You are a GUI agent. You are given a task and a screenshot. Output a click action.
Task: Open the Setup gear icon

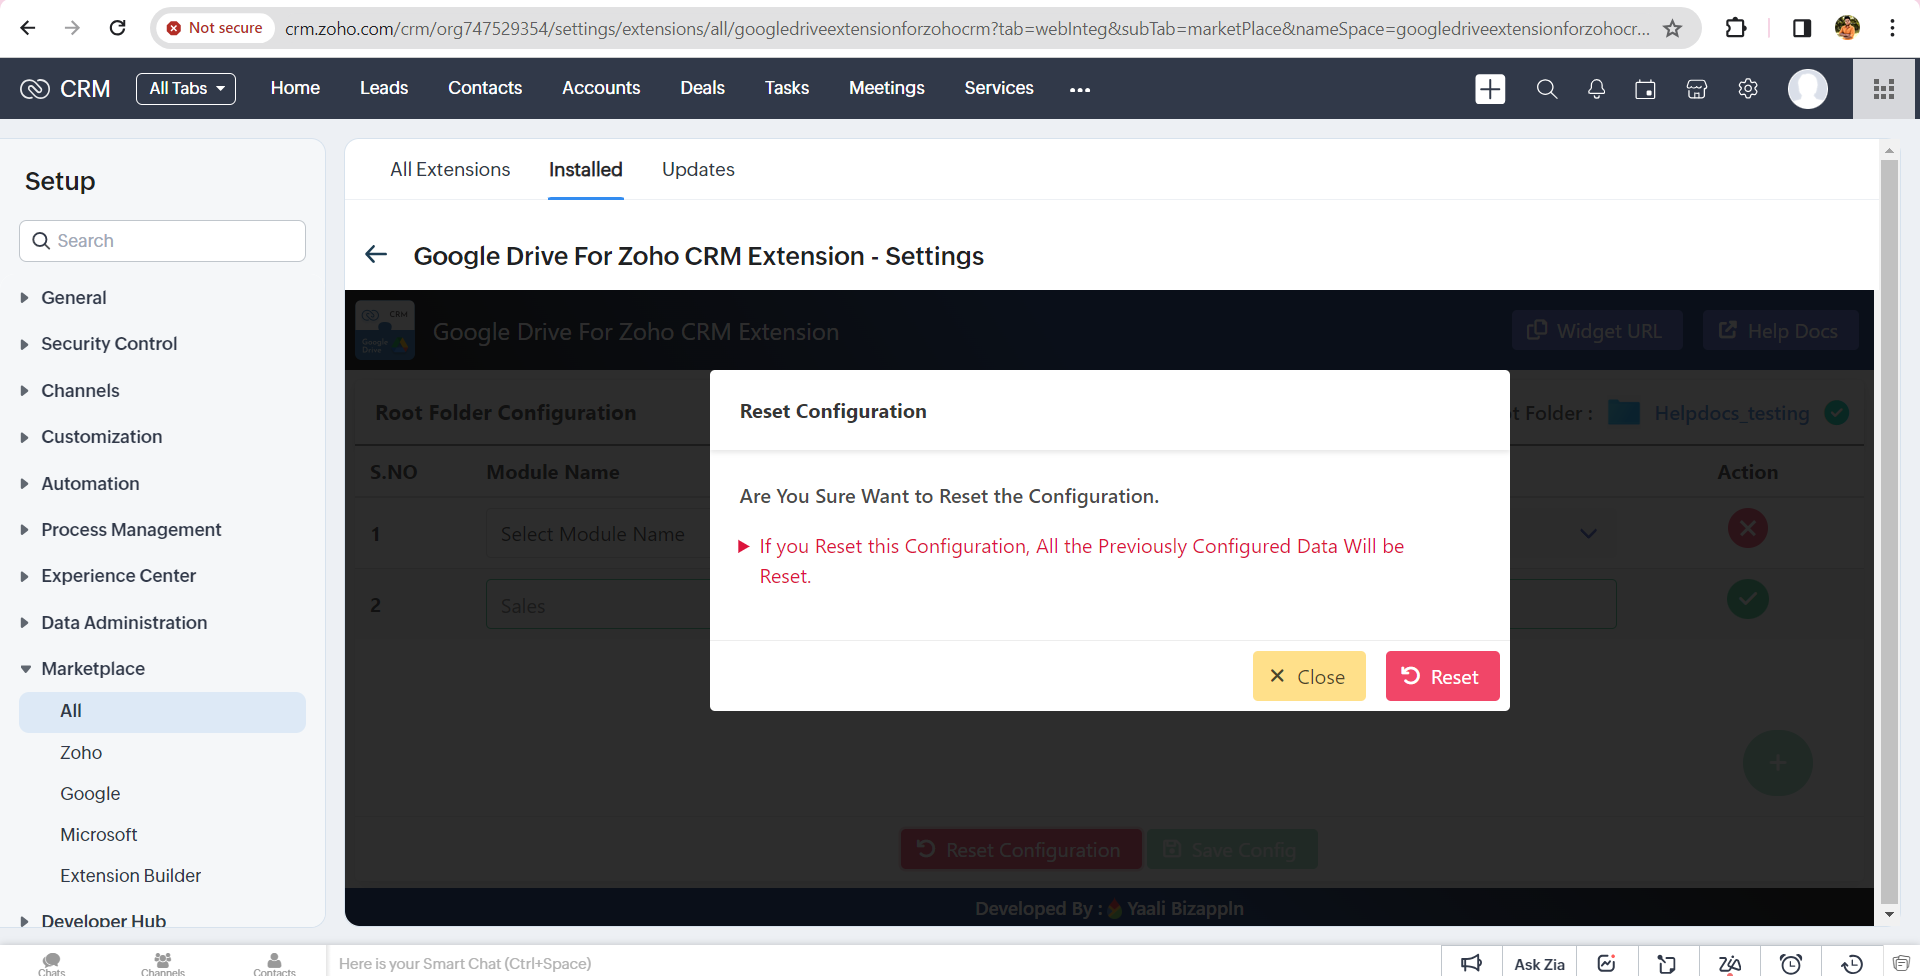pos(1747,89)
